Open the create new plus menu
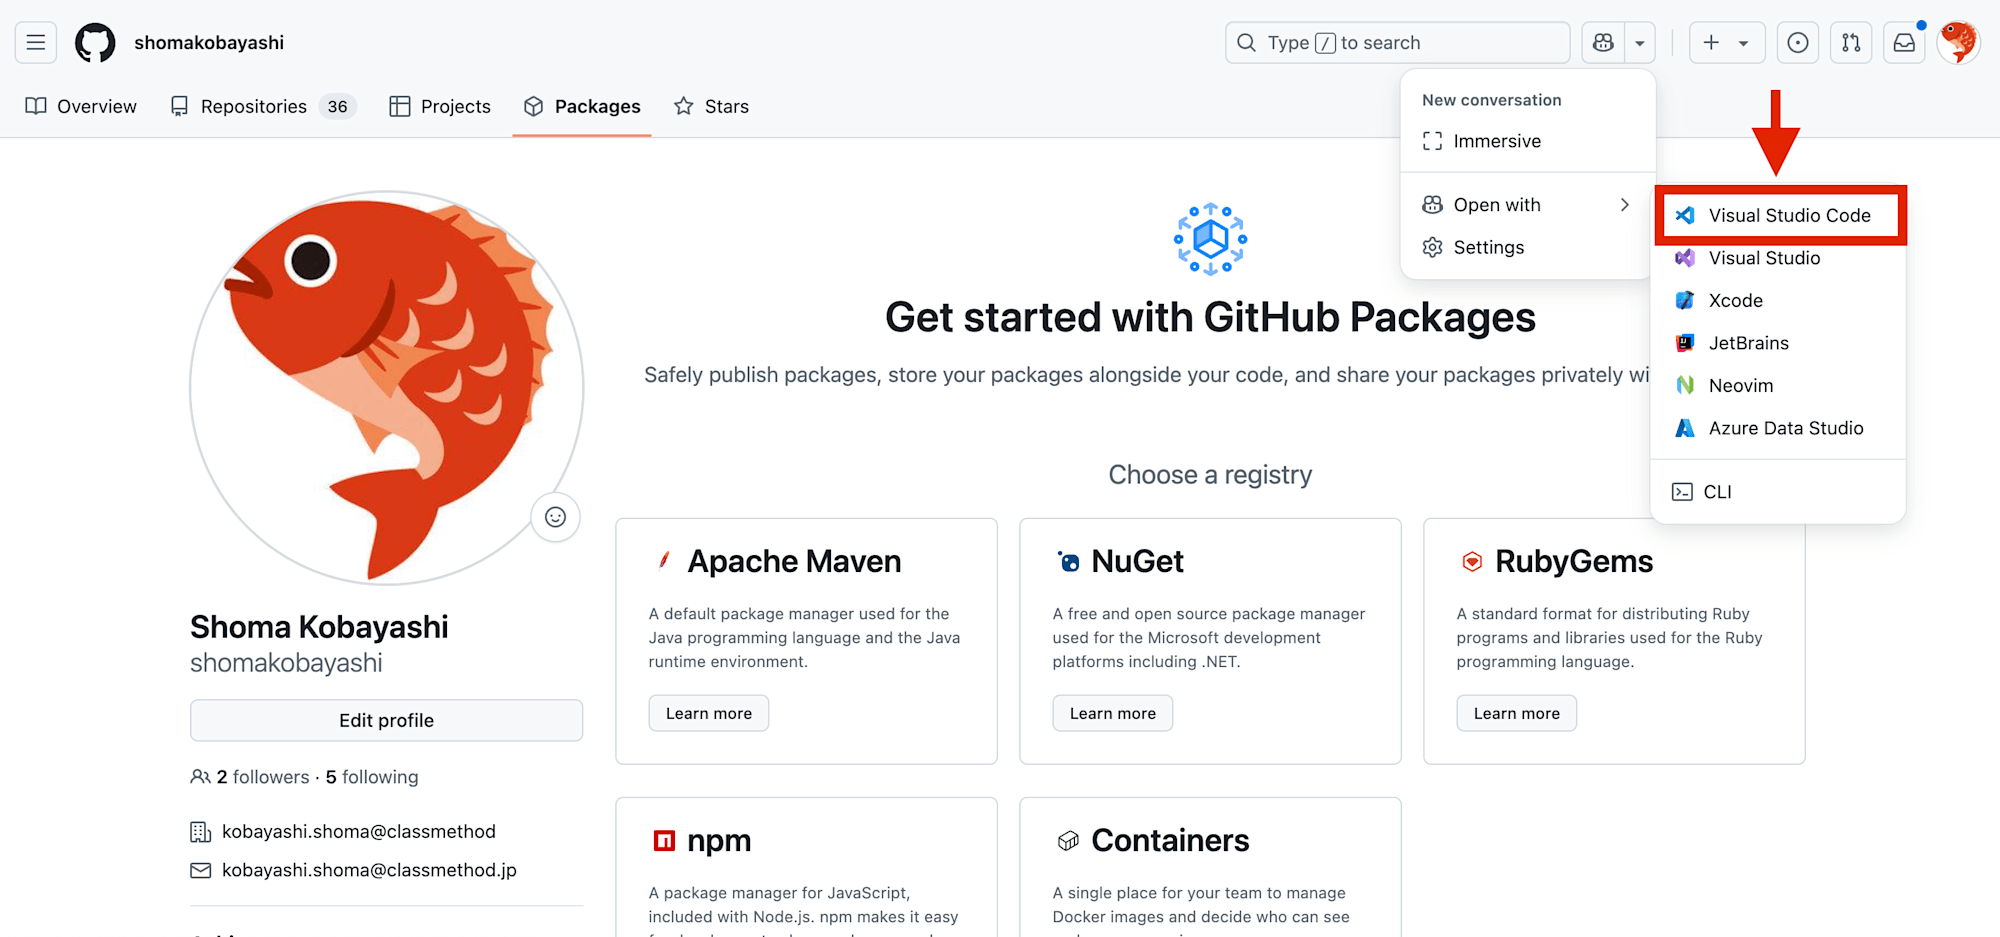 (x=1727, y=42)
